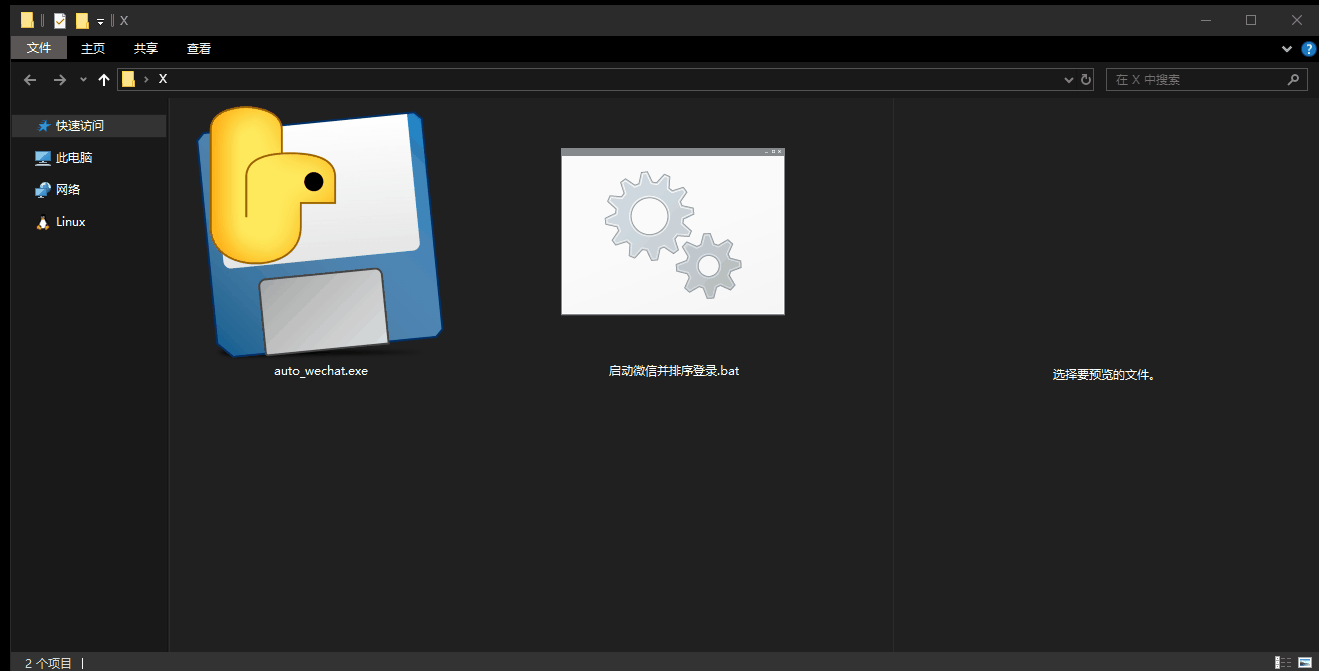This screenshot has height=671, width=1319.
Task: Open the address bar history dropdown
Action: point(1068,80)
